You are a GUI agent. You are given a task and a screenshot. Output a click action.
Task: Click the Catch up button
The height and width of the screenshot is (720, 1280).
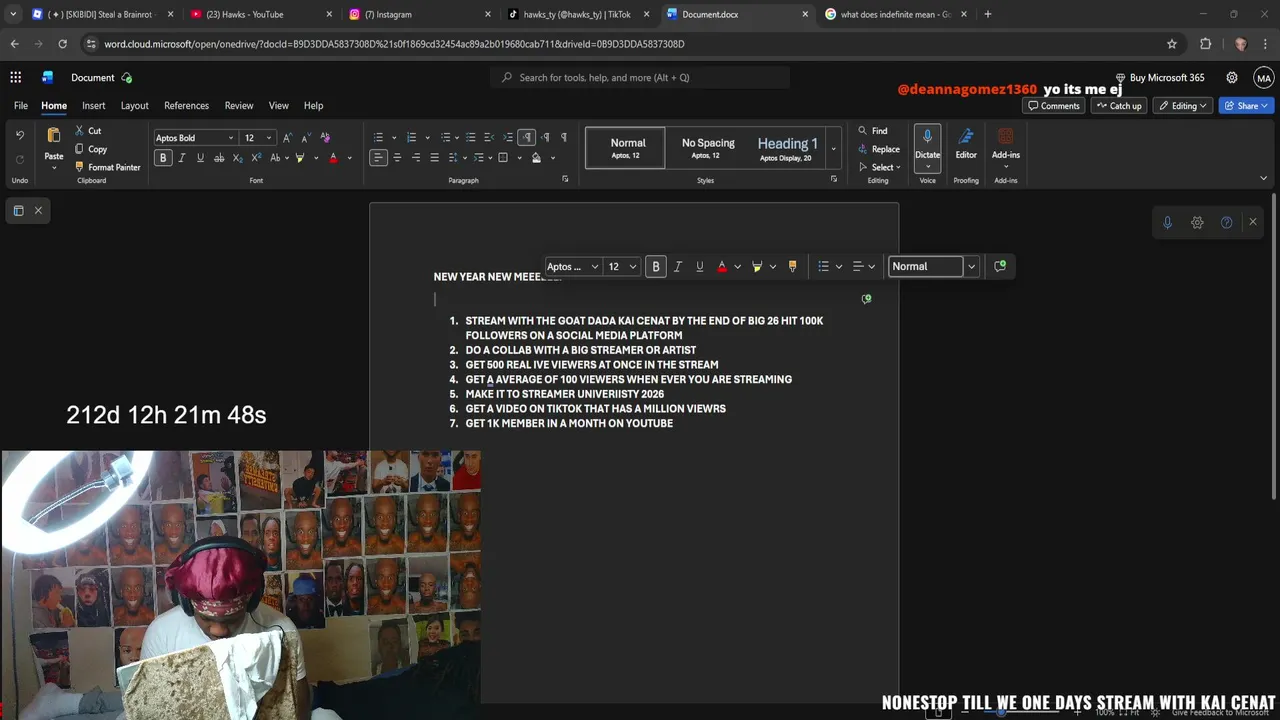pos(1118,105)
